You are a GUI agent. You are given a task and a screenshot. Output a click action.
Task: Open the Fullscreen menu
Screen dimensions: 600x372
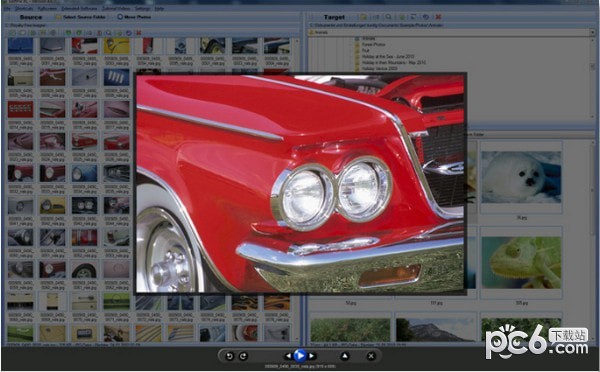point(48,8)
